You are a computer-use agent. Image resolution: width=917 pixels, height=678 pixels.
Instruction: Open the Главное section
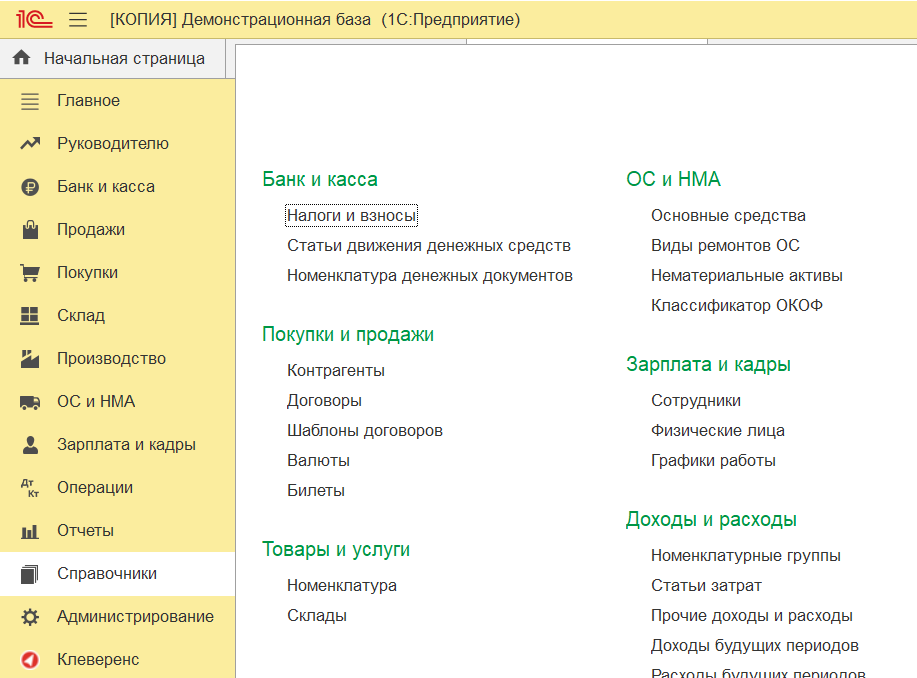coord(88,101)
